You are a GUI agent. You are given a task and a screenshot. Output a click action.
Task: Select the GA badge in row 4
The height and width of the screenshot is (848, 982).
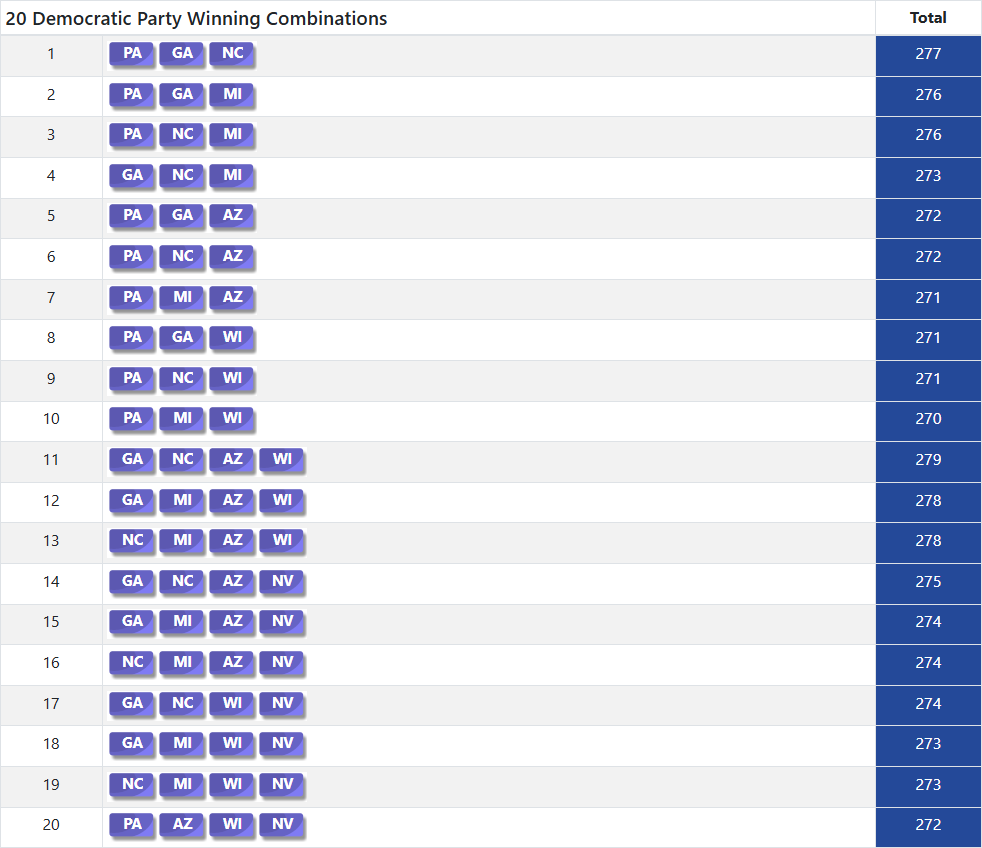pos(132,175)
